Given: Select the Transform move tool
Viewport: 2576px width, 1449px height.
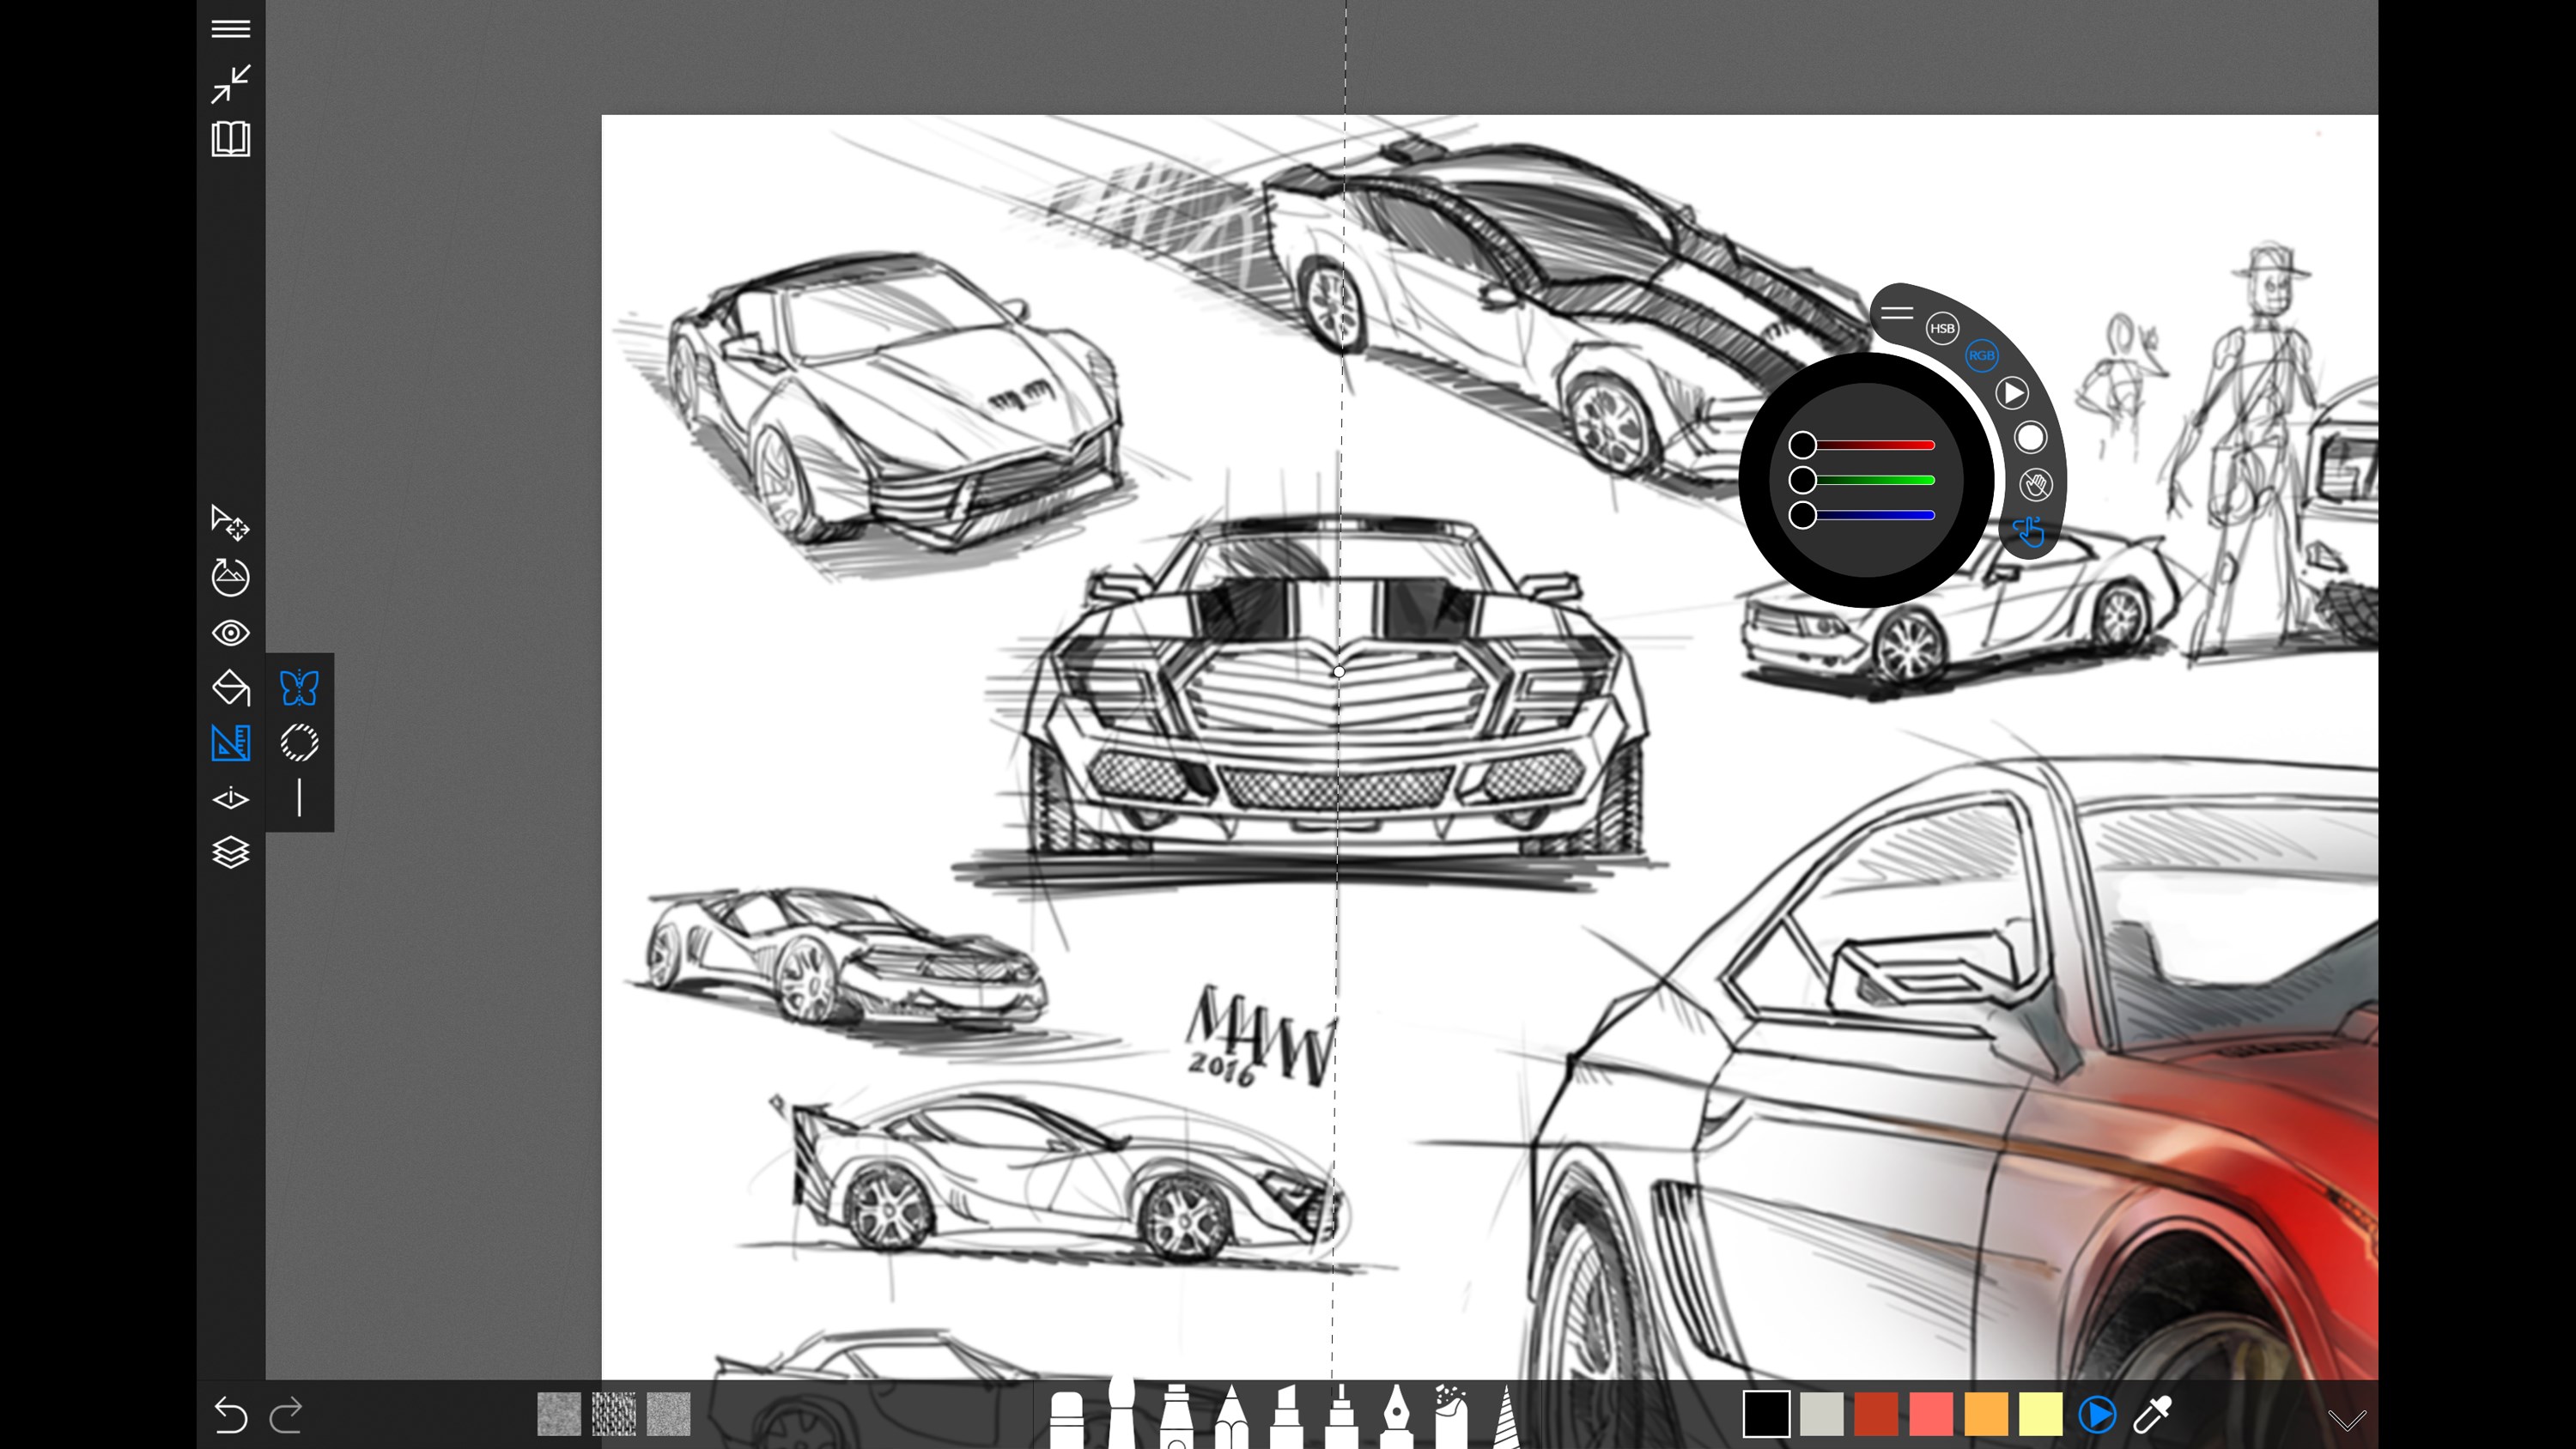Looking at the screenshot, I should 231,525.
